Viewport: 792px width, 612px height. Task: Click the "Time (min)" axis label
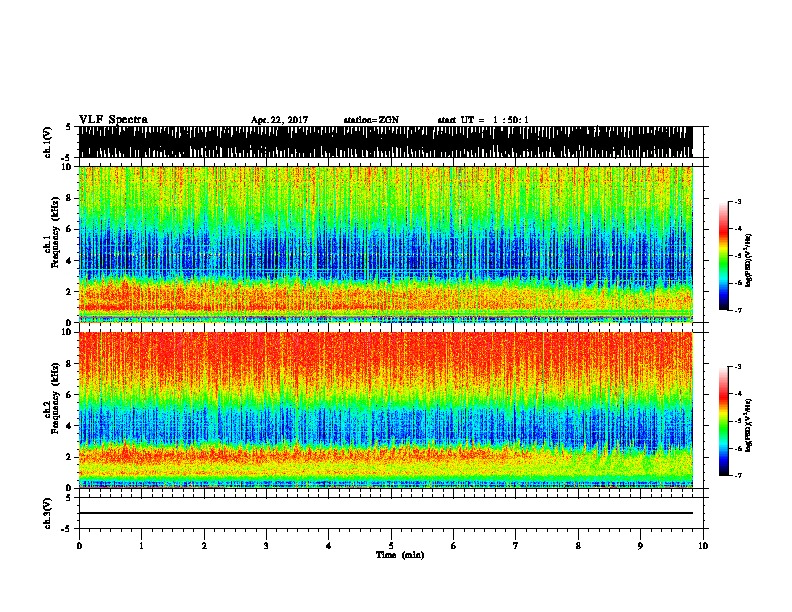[x=400, y=555]
